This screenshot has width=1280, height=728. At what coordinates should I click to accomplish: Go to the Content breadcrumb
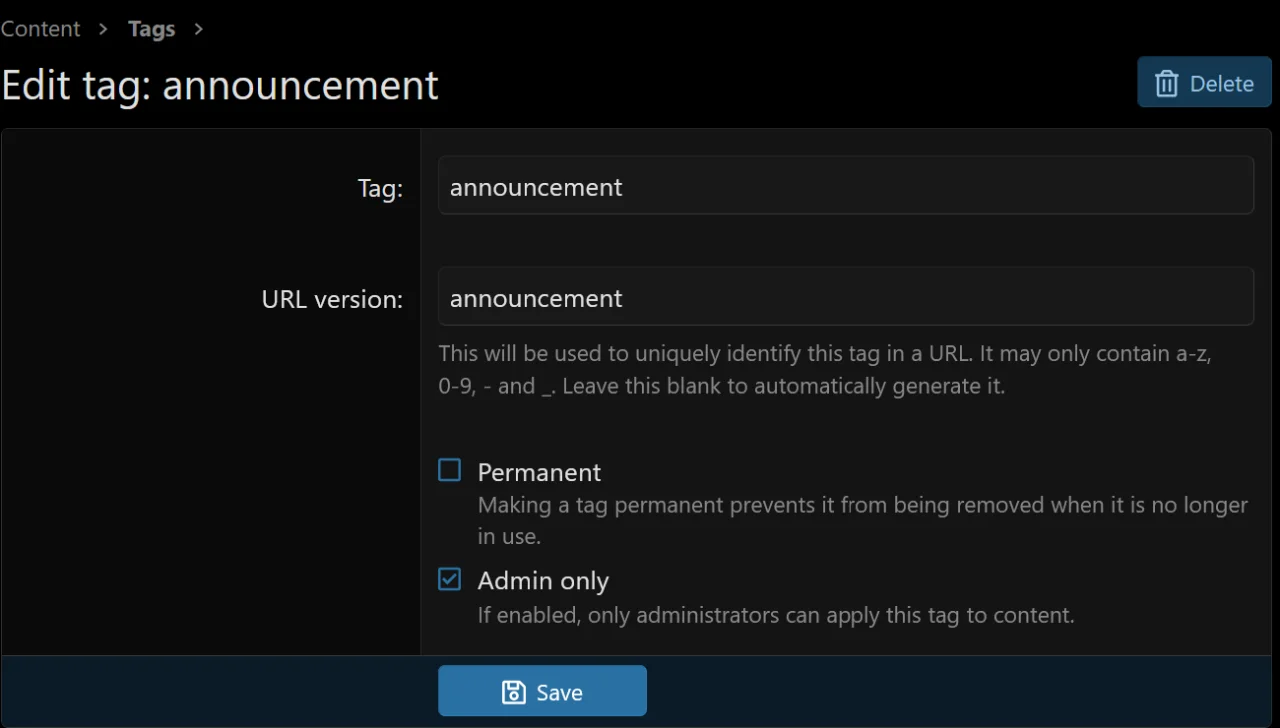(40, 29)
